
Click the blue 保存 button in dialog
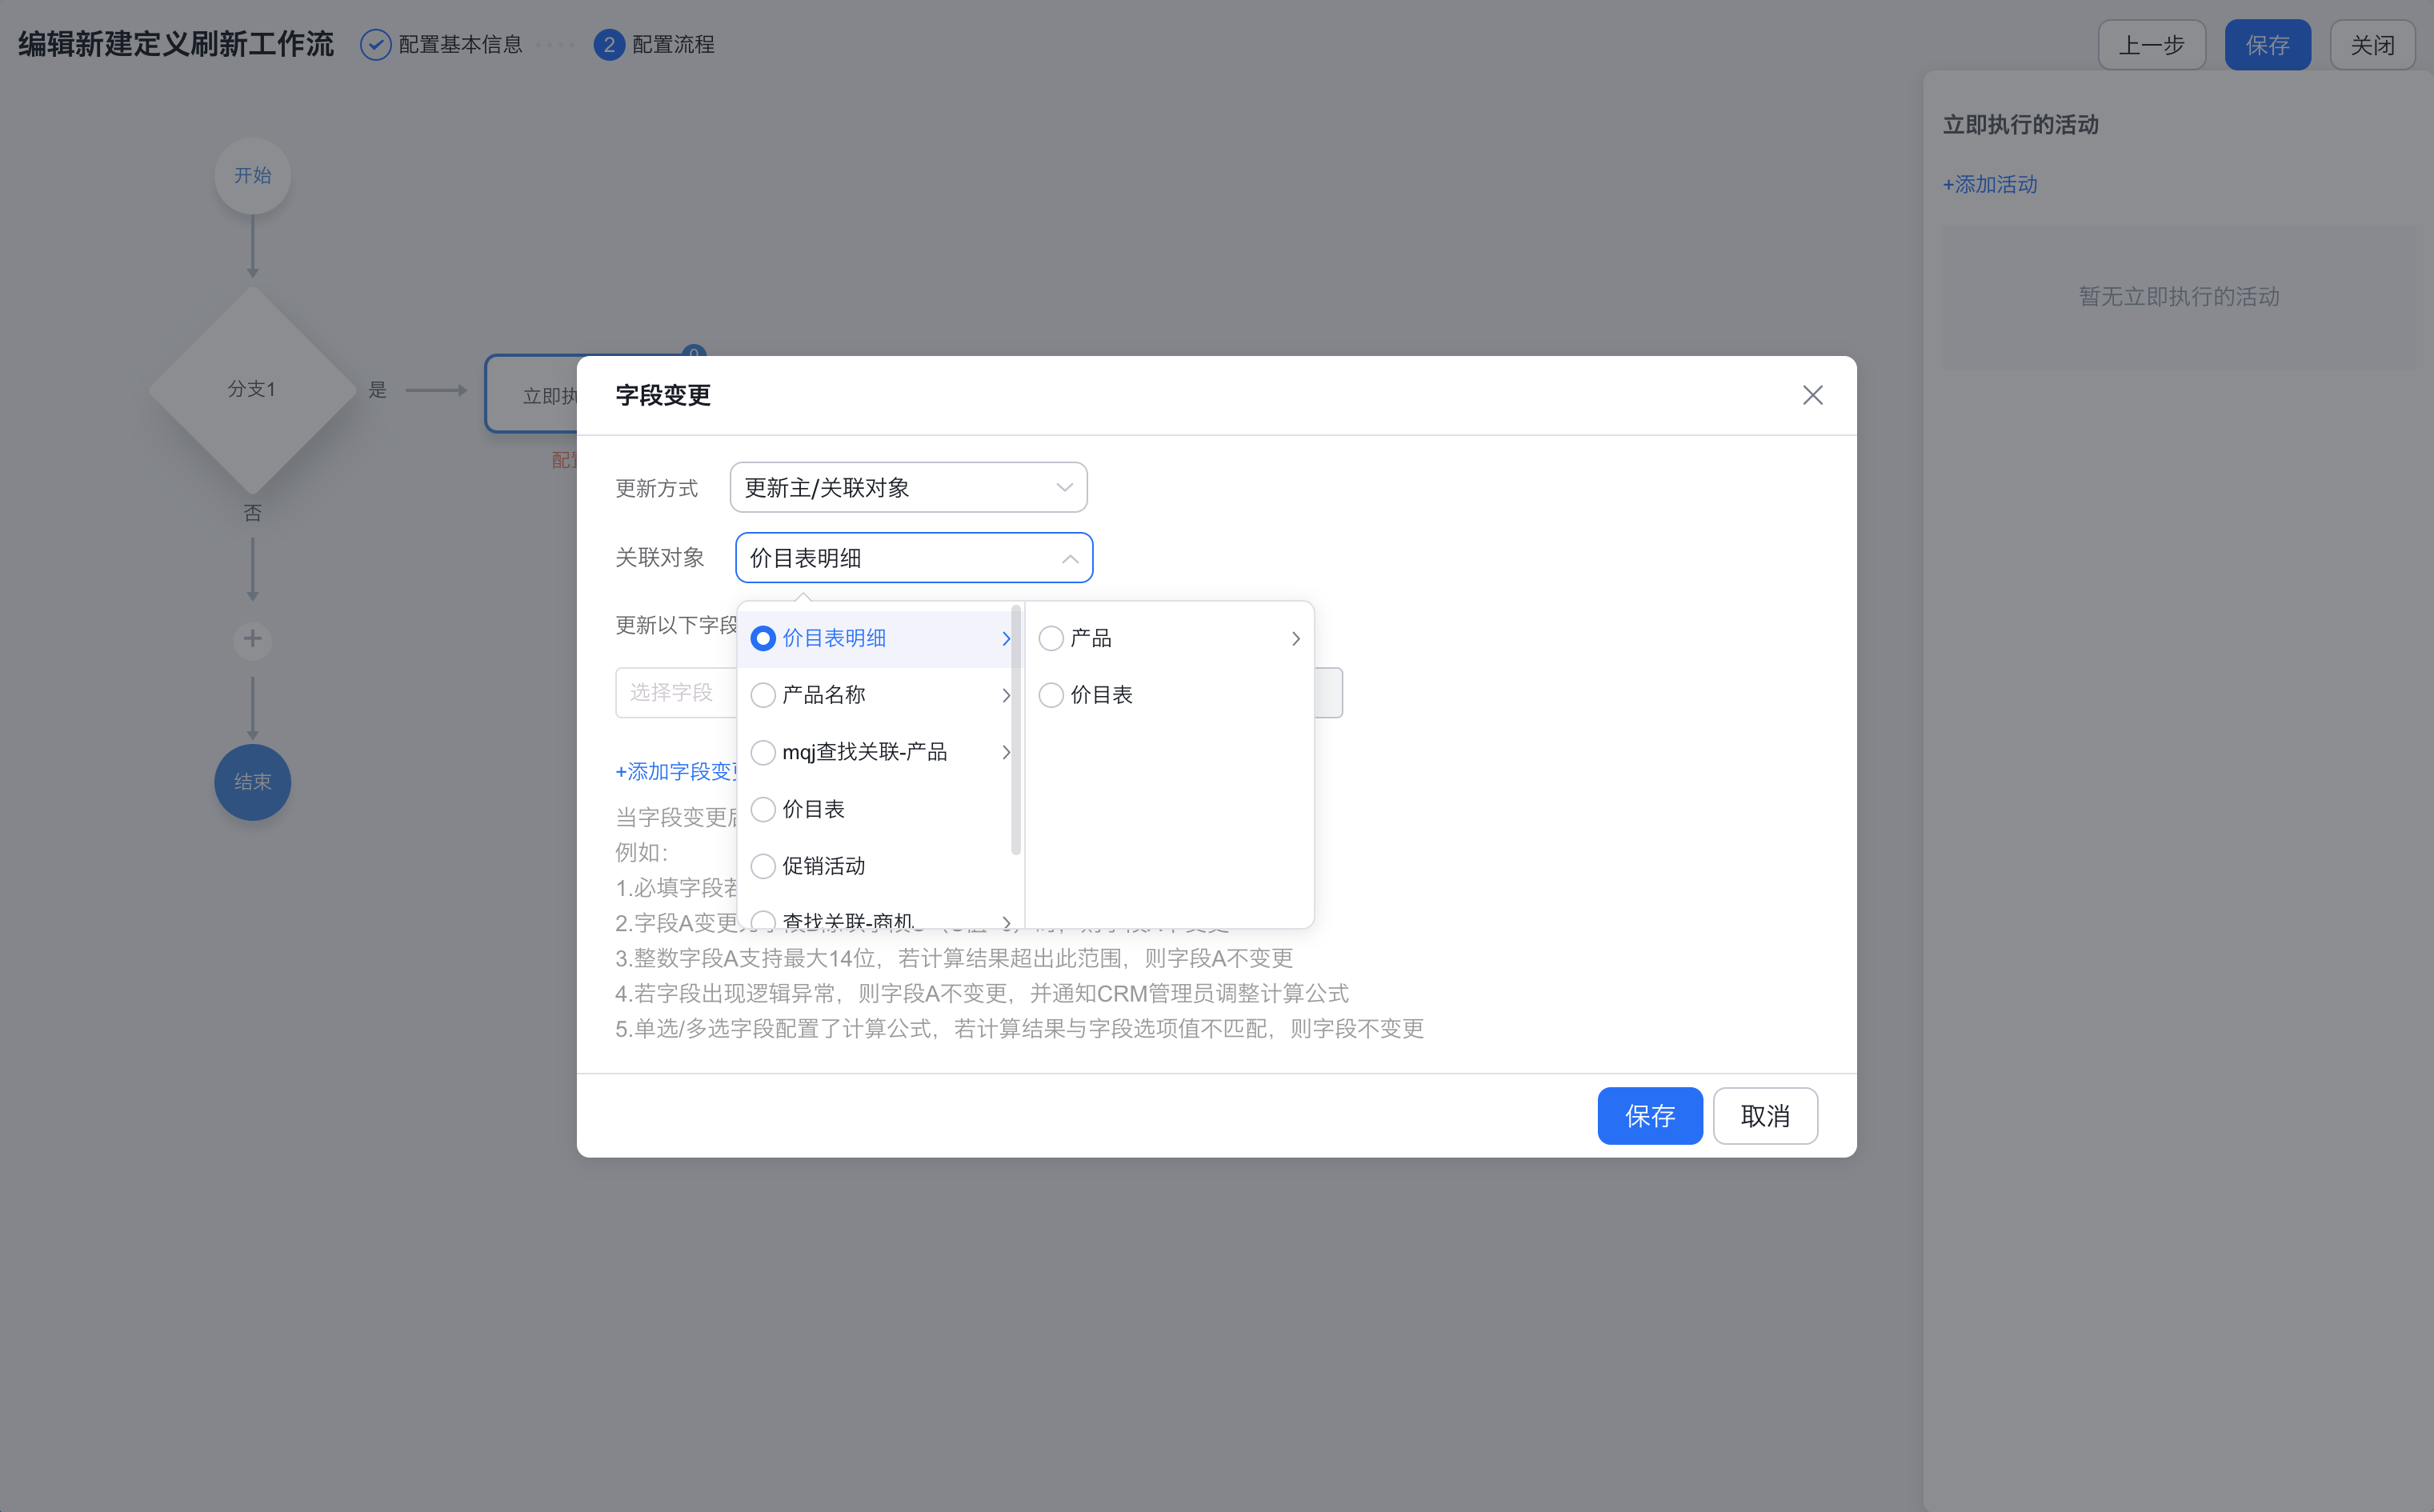(1649, 1116)
